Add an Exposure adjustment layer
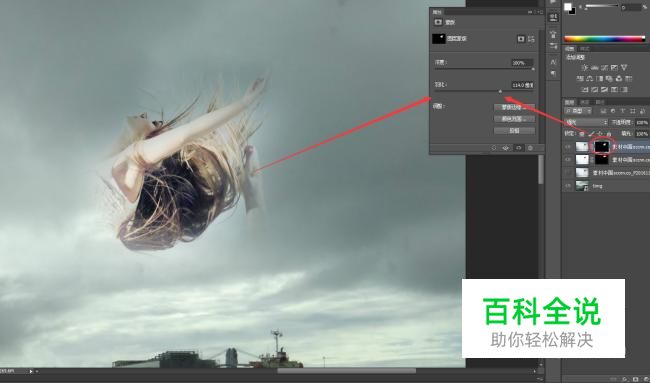Image resolution: width=650 pixels, height=383 pixels. point(614,68)
